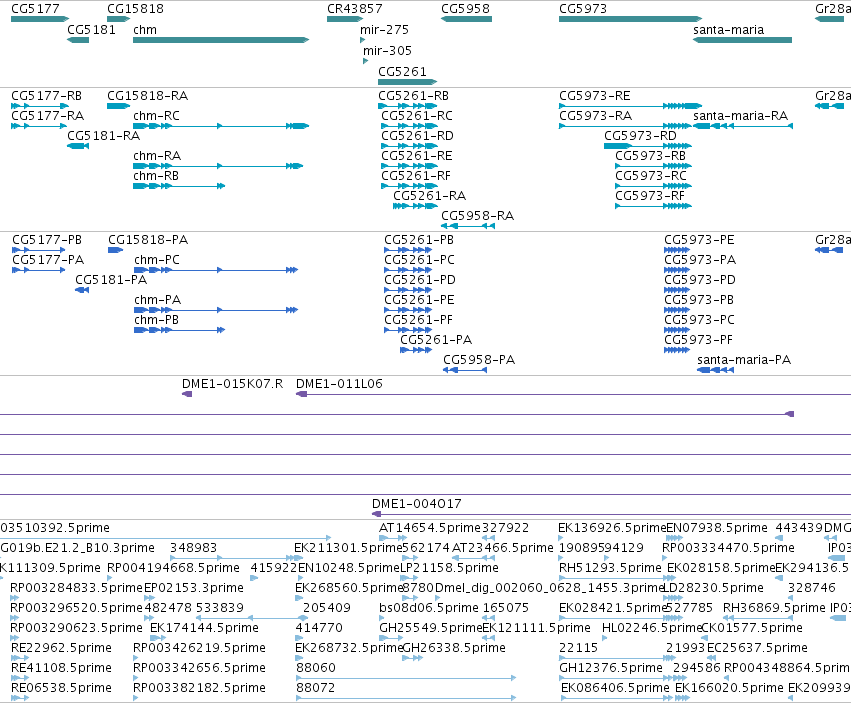Click BAC clone DME1-011L06
The height and width of the screenshot is (703, 851).
click(339, 384)
